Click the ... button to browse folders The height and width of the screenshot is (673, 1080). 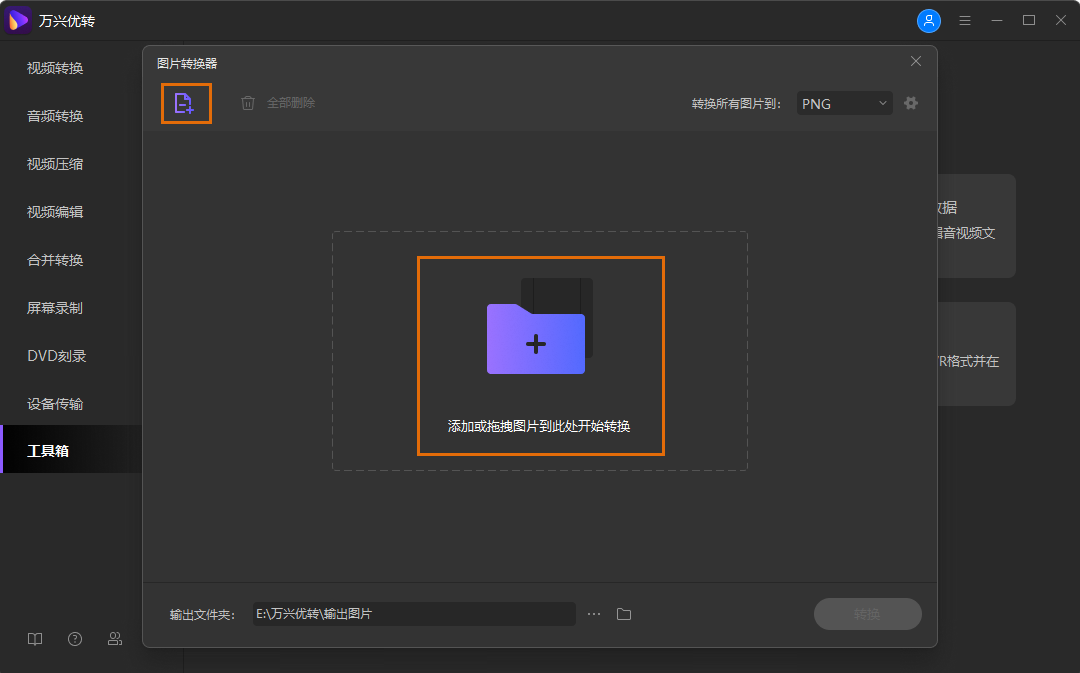coord(594,614)
